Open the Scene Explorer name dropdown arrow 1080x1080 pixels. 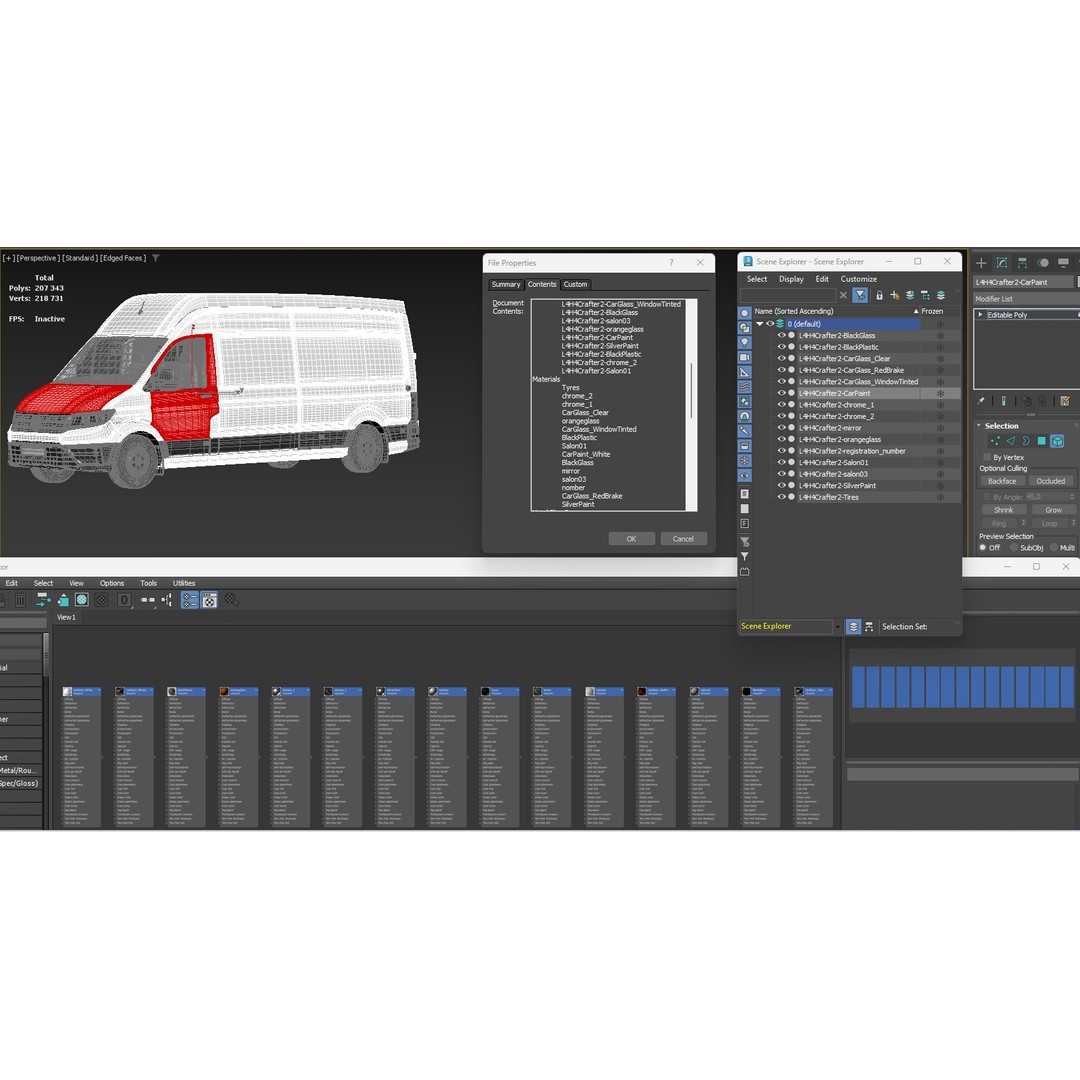click(x=838, y=627)
